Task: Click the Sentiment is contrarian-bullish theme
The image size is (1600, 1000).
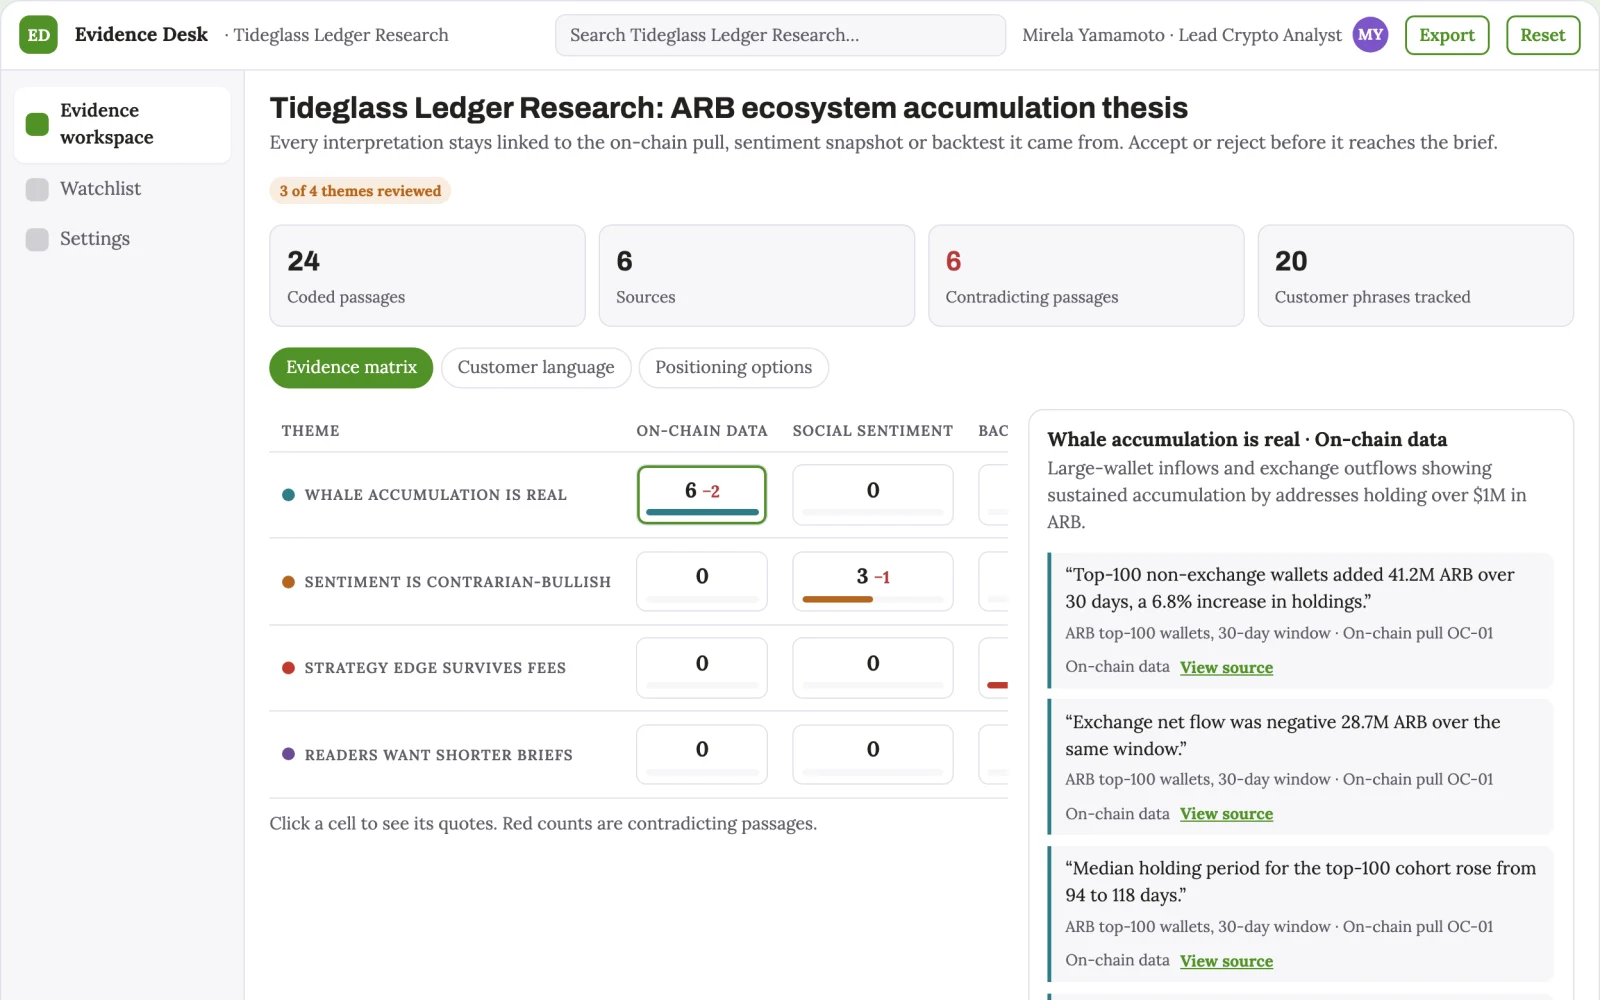Action: (457, 582)
